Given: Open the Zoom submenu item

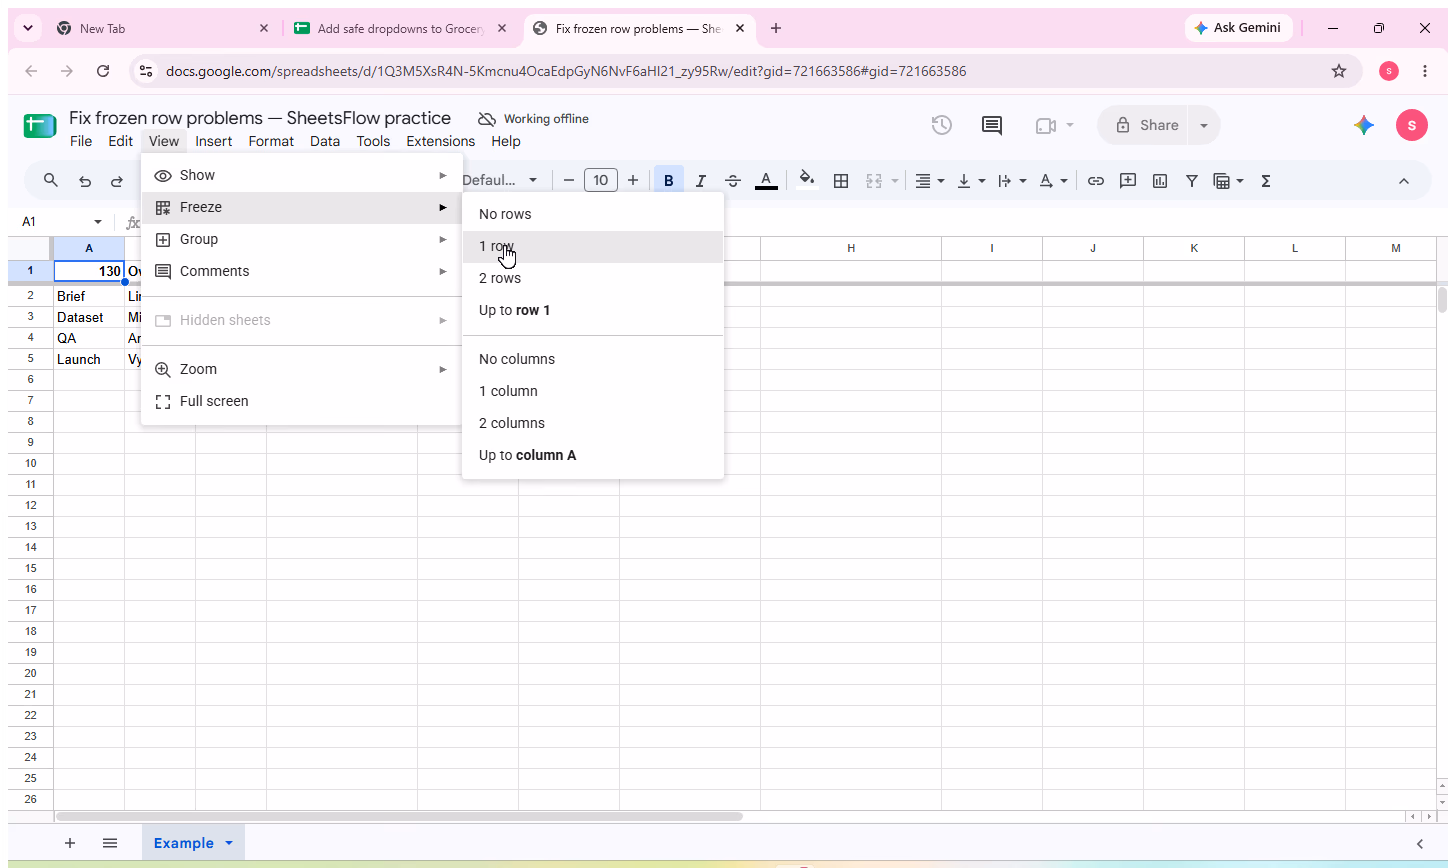Looking at the screenshot, I should click(x=302, y=369).
